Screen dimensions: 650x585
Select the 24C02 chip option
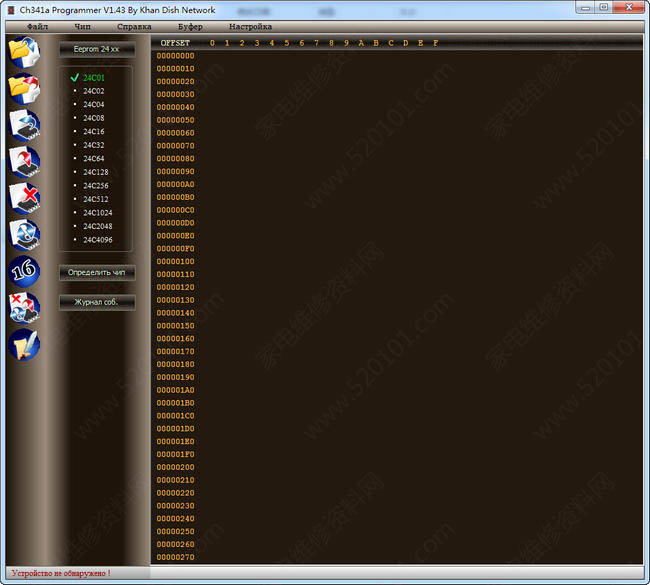(x=93, y=91)
